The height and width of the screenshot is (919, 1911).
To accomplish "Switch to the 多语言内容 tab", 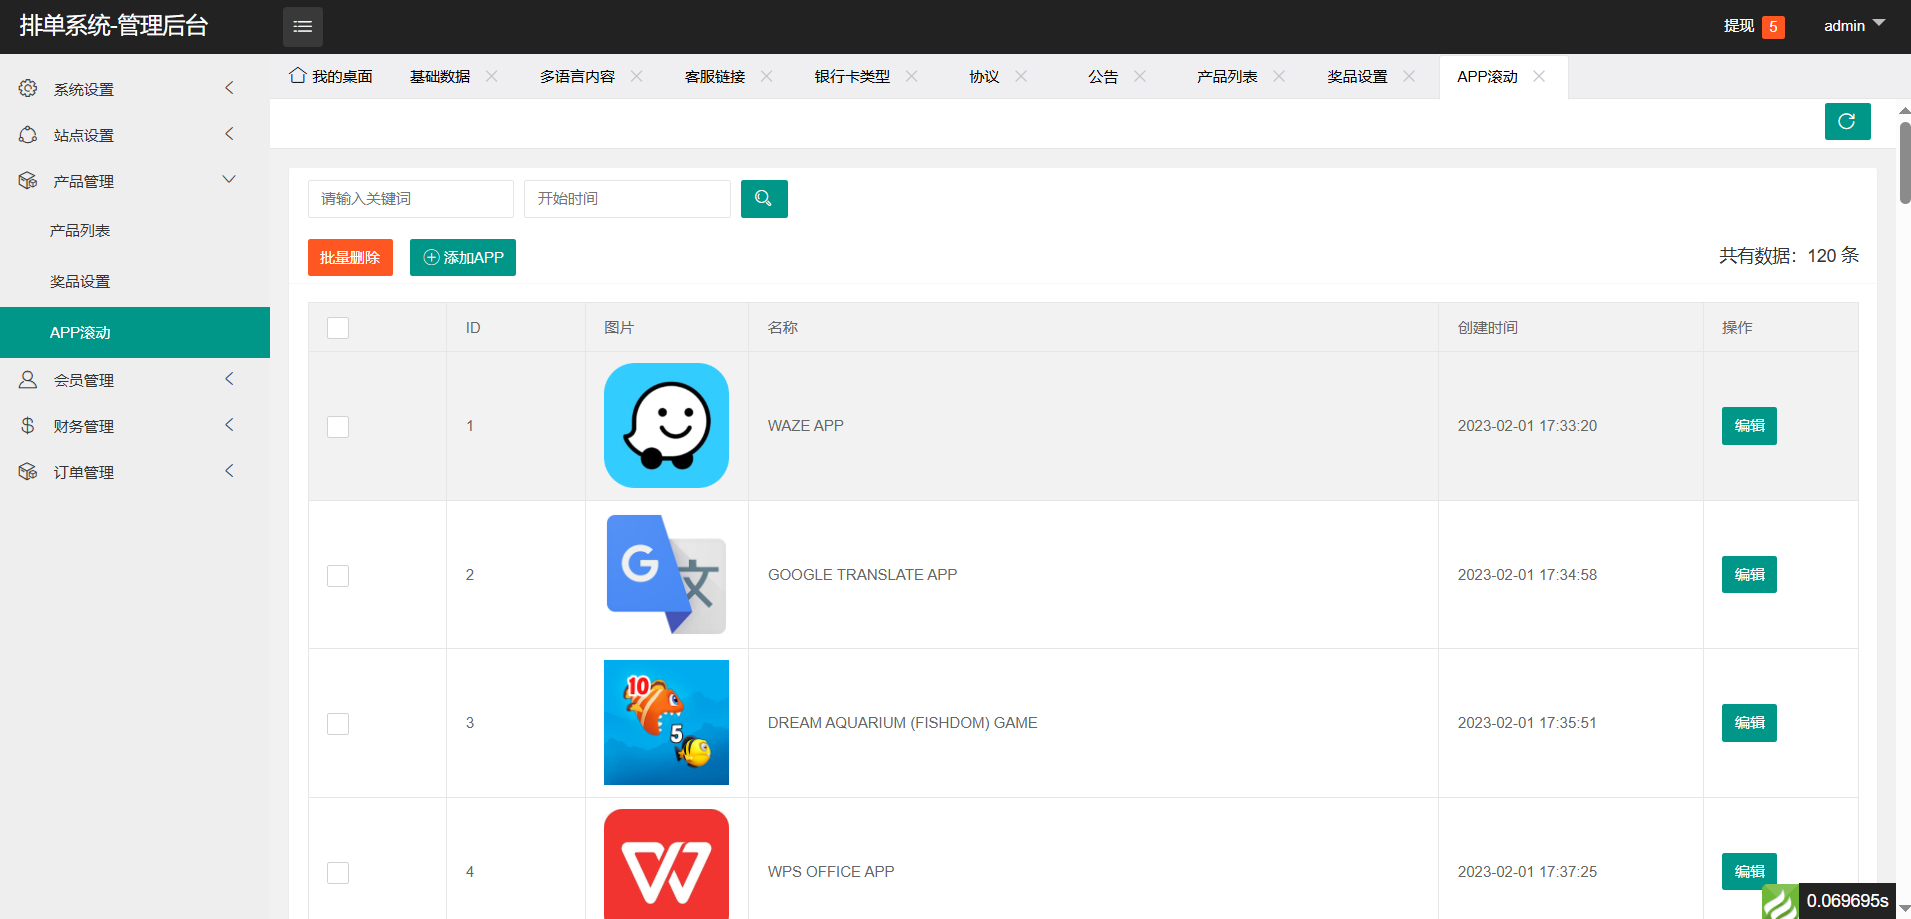I will click(577, 77).
